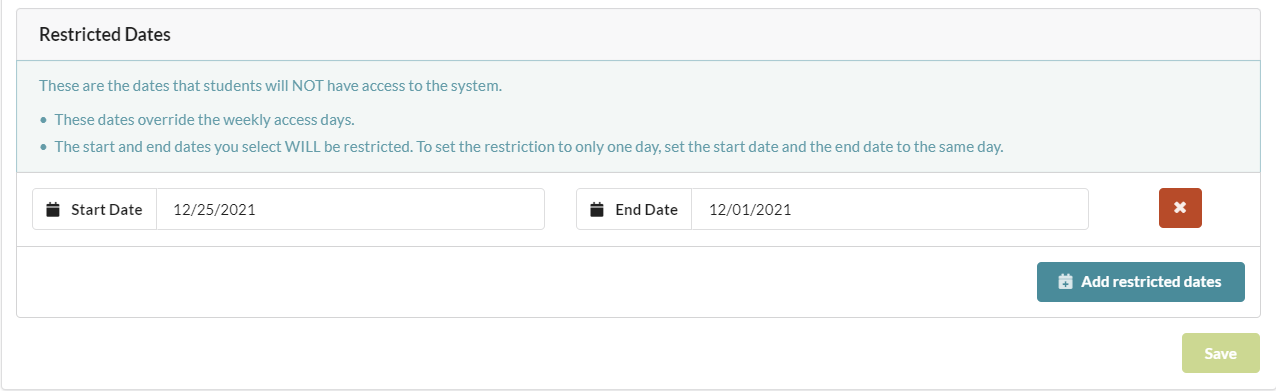Click the calendar icon beside Start Date
This screenshot has width=1276, height=391.
[x=53, y=210]
